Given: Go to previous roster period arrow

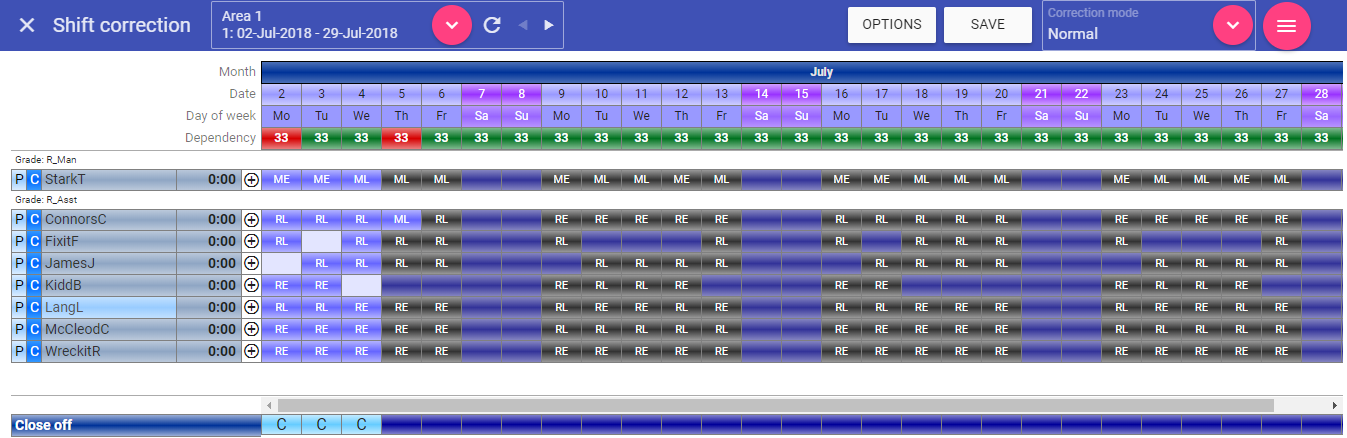Looking at the screenshot, I should click(x=522, y=25).
